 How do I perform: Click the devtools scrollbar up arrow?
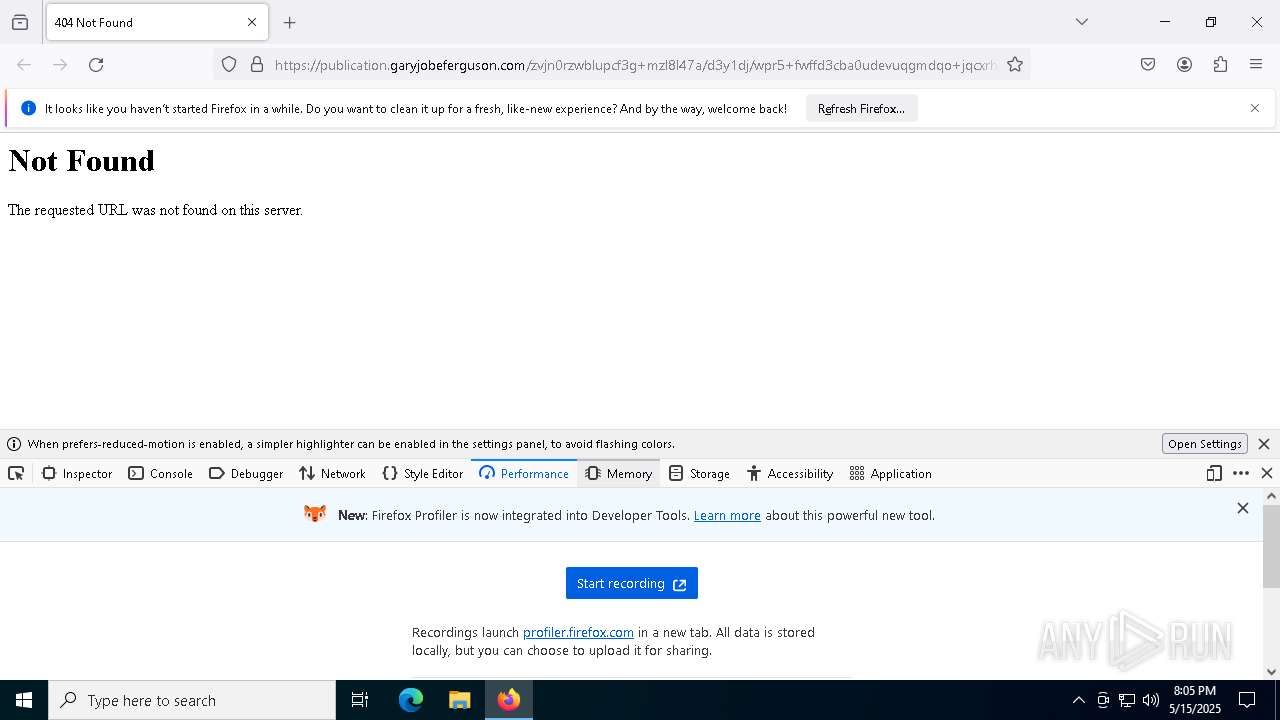coord(1271,496)
